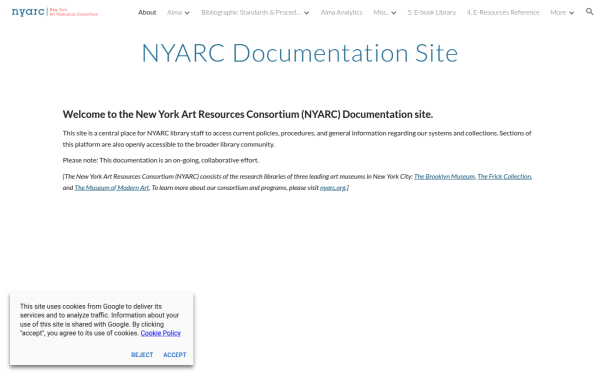The height and width of the screenshot is (375, 600).
Task: Open 4. E-Resources Reference page
Action: coord(503,12)
